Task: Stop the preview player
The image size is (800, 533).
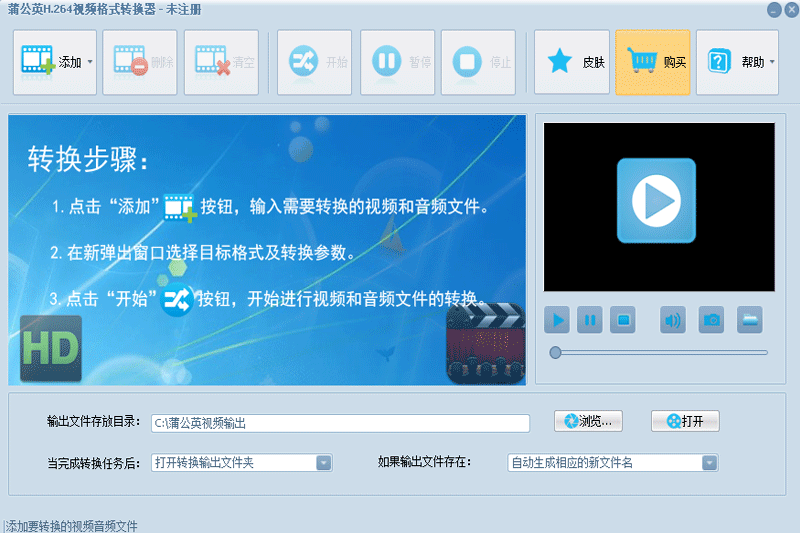Action: click(623, 320)
